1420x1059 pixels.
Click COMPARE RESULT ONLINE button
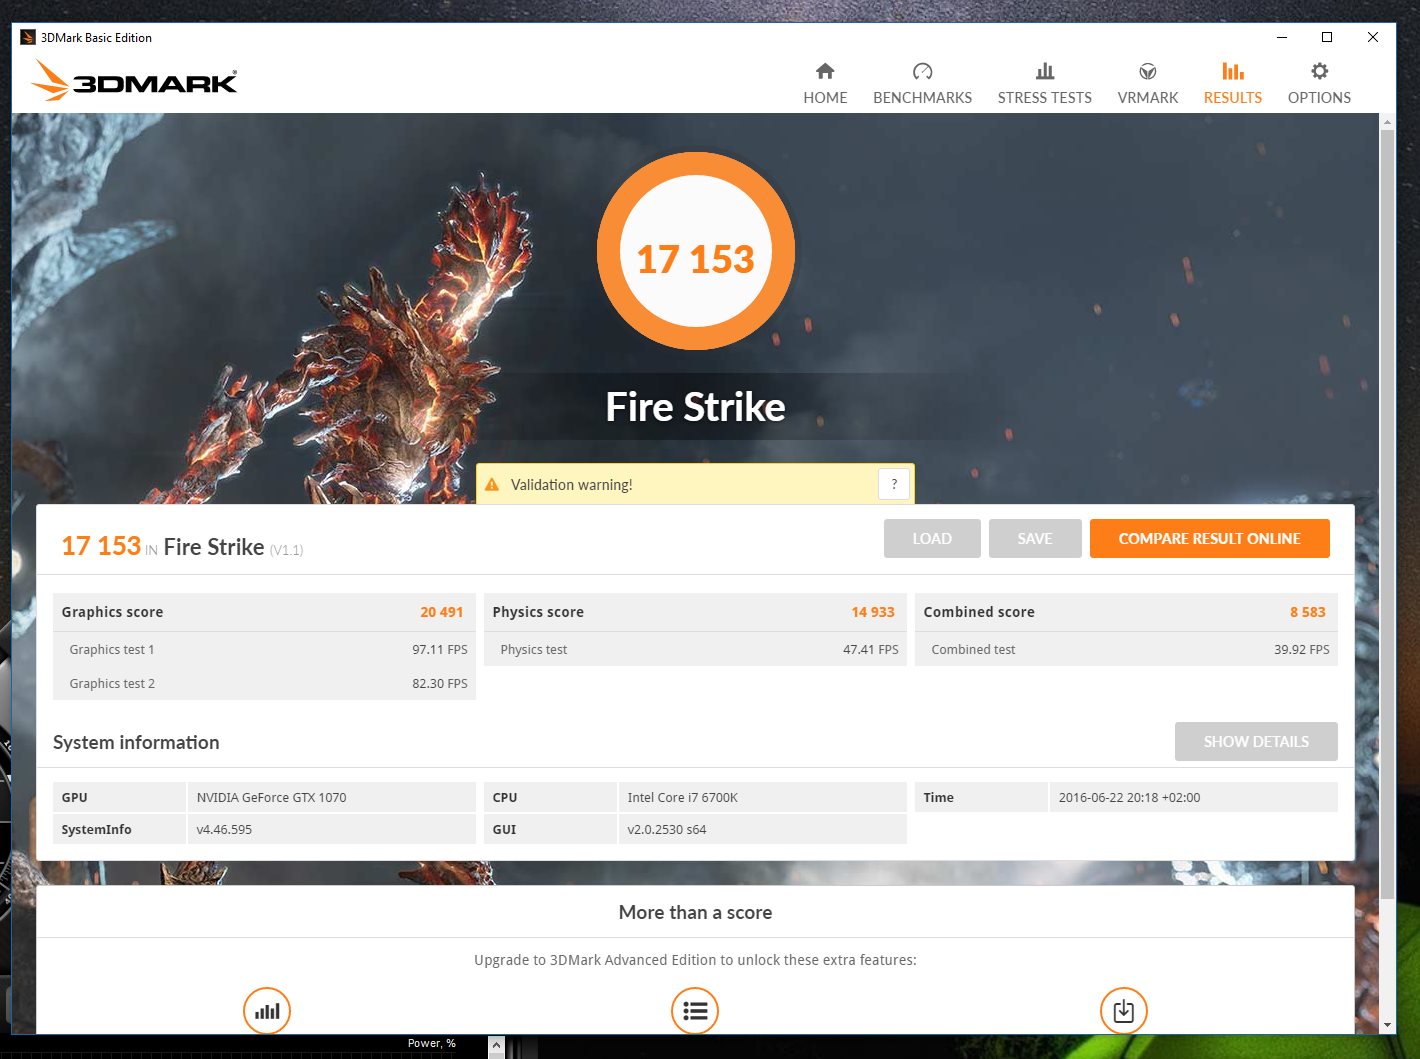[x=1210, y=538]
